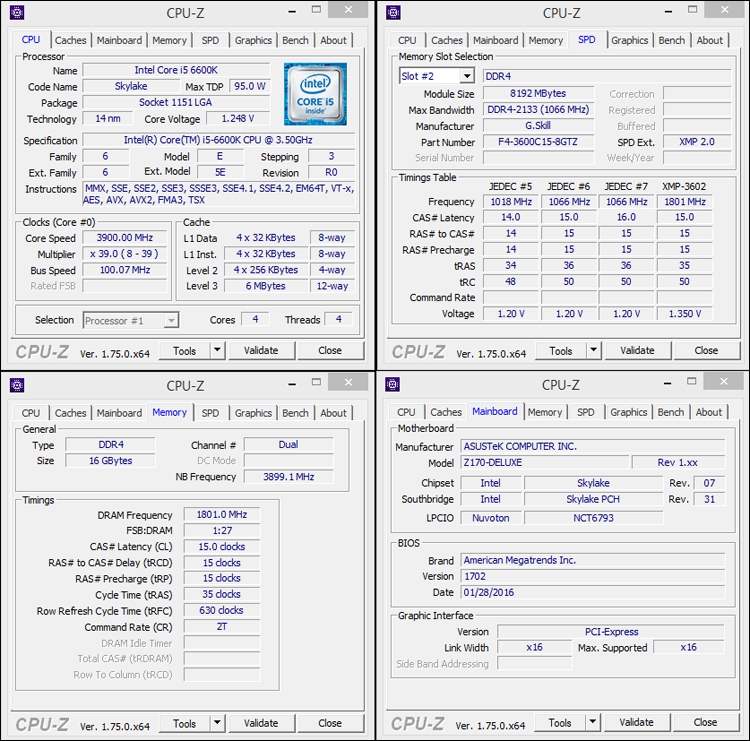Click Validate in the Mainboard tab window
Image resolution: width=750 pixels, height=741 pixels.
637,722
